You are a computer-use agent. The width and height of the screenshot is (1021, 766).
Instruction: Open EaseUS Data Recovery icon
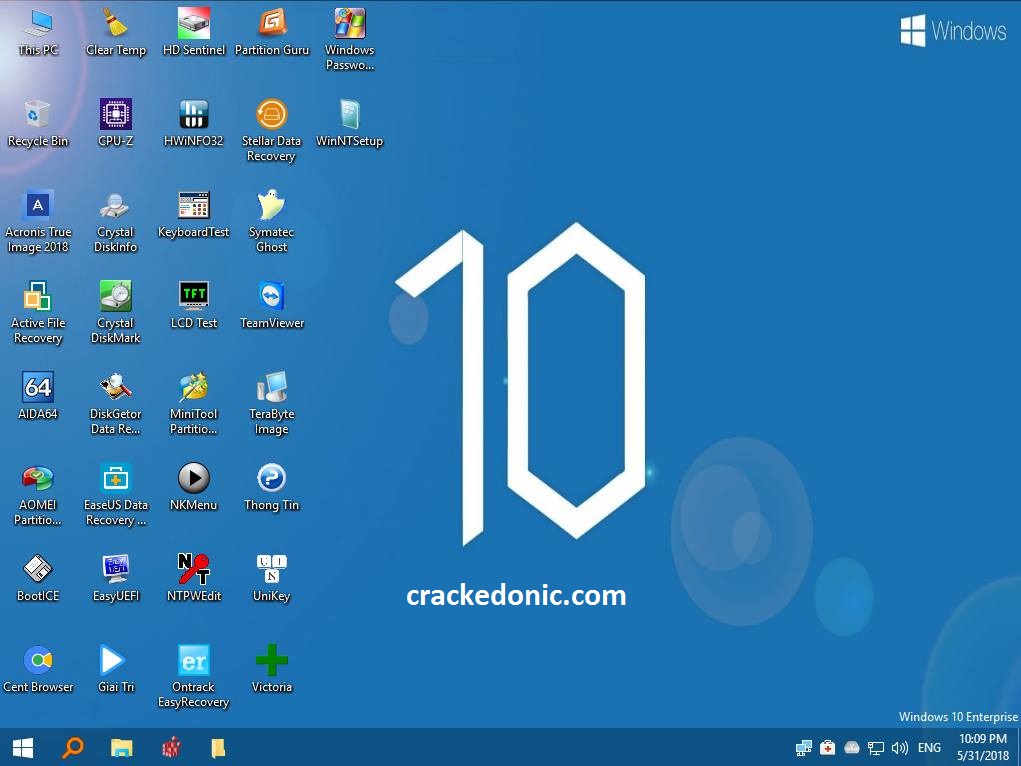tap(116, 495)
